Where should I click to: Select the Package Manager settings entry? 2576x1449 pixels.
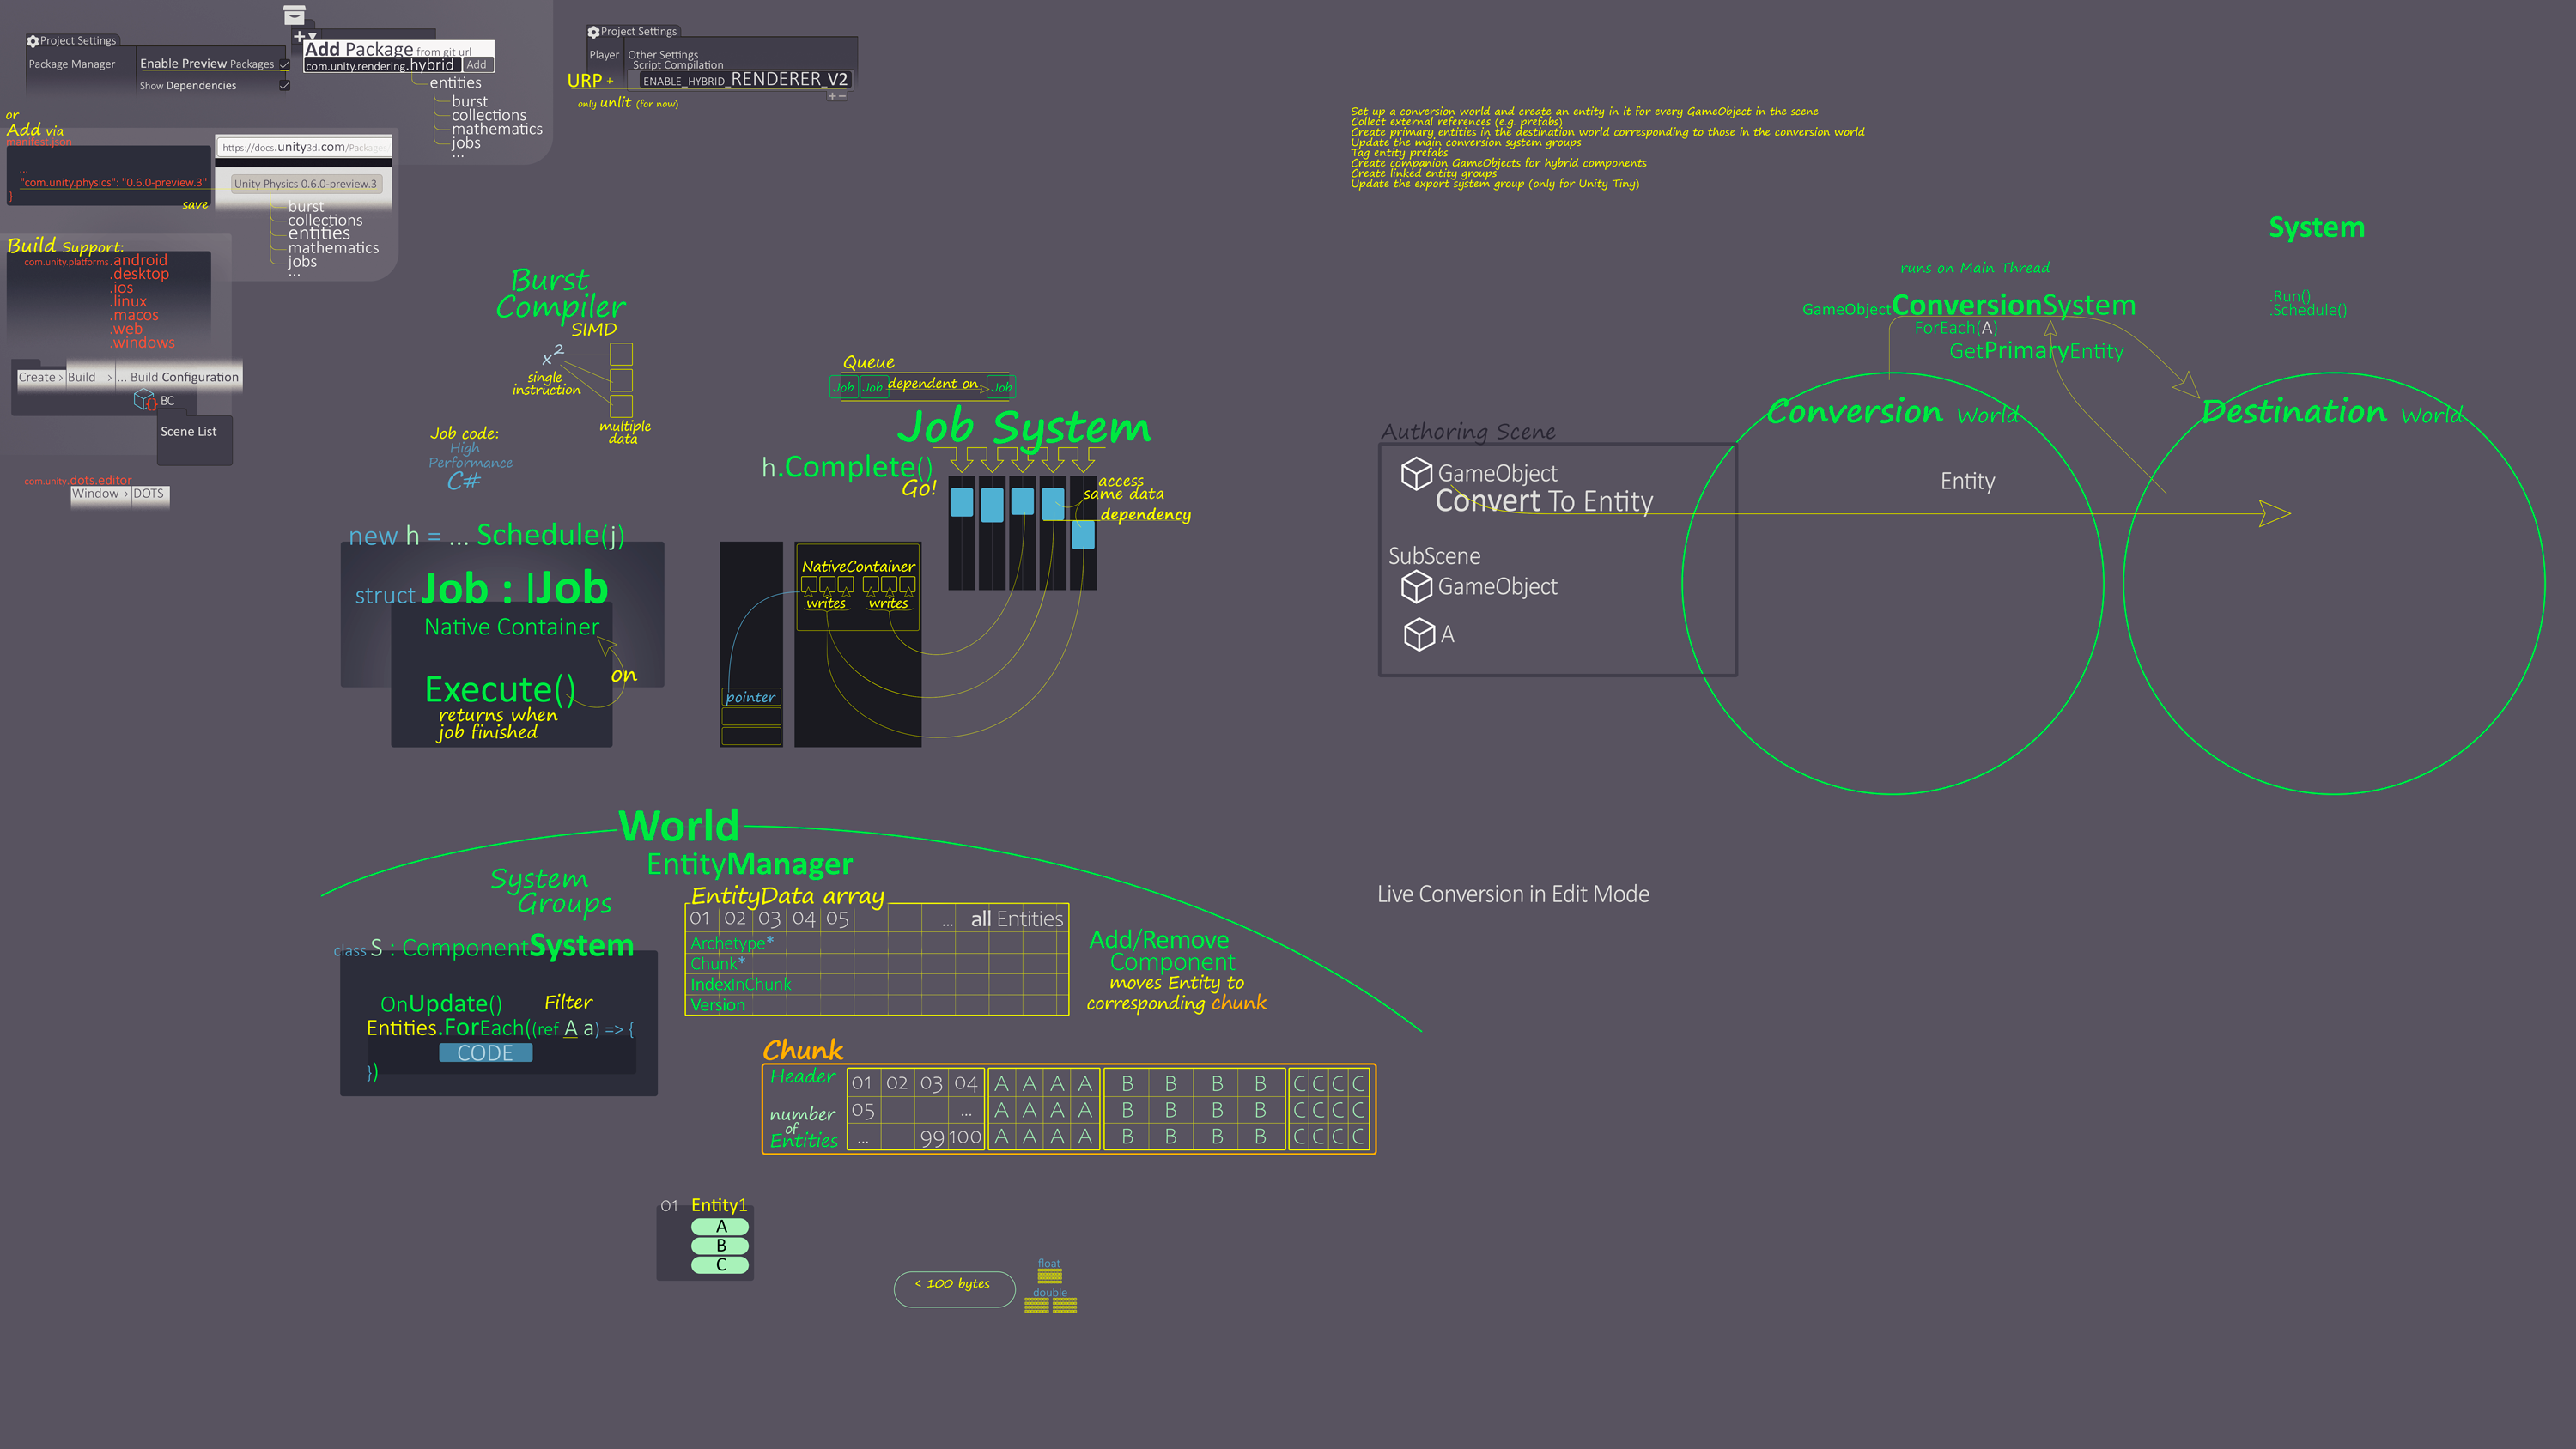(72, 64)
